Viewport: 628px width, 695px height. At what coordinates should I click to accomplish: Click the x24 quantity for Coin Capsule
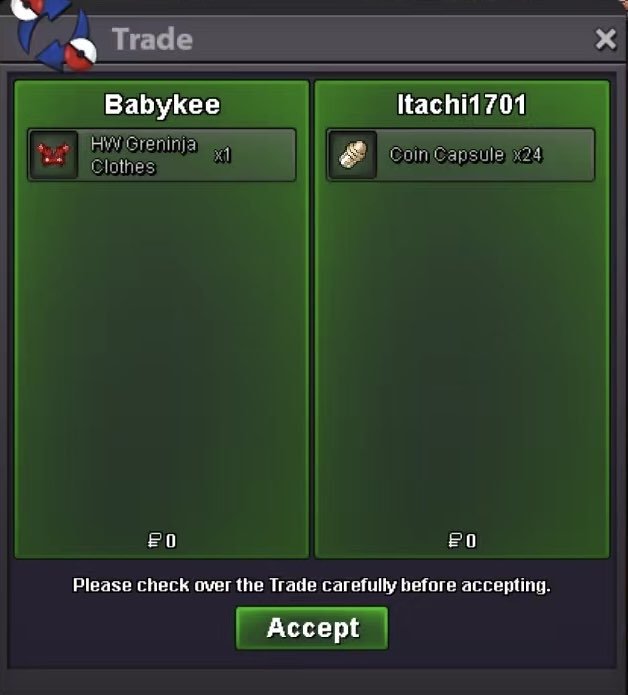pos(527,155)
